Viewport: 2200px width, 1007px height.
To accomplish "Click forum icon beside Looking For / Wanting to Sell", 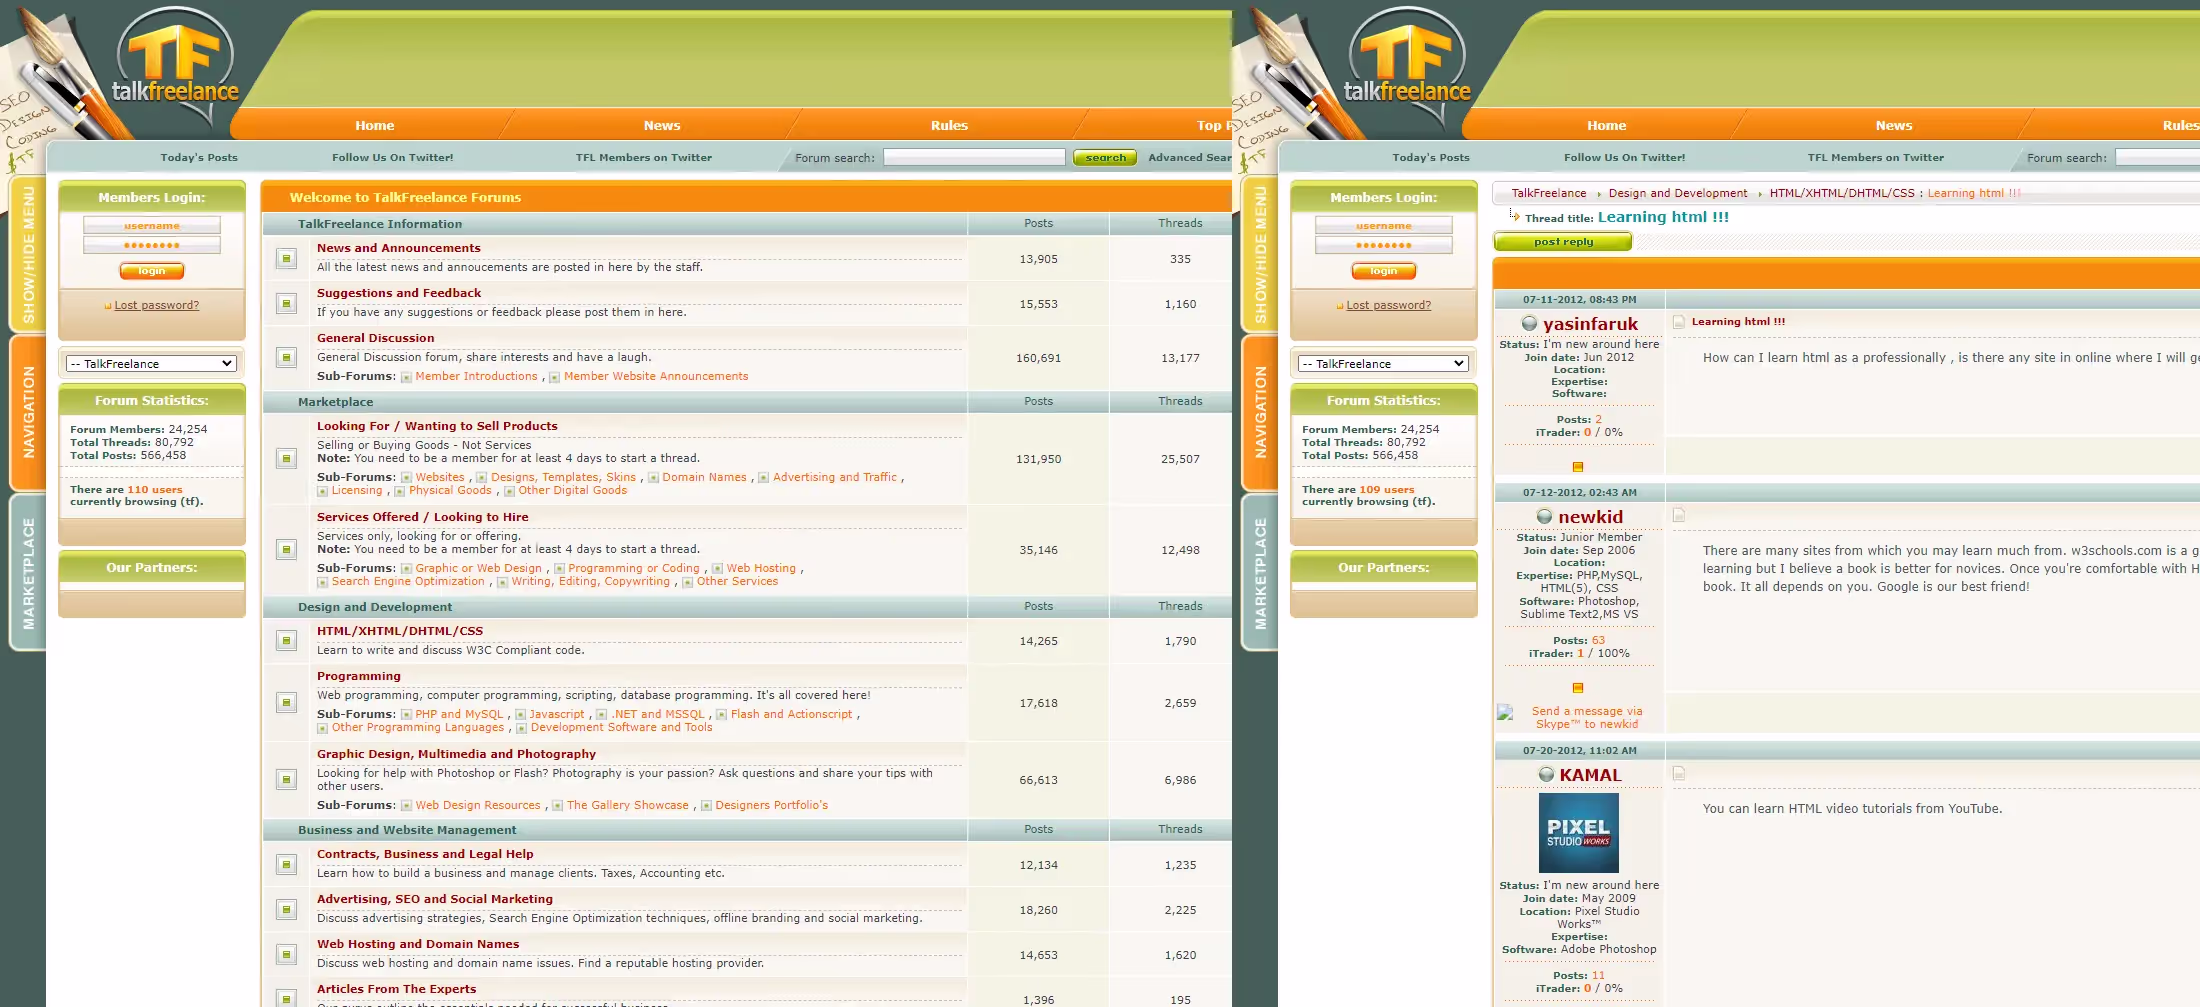I will pos(286,459).
